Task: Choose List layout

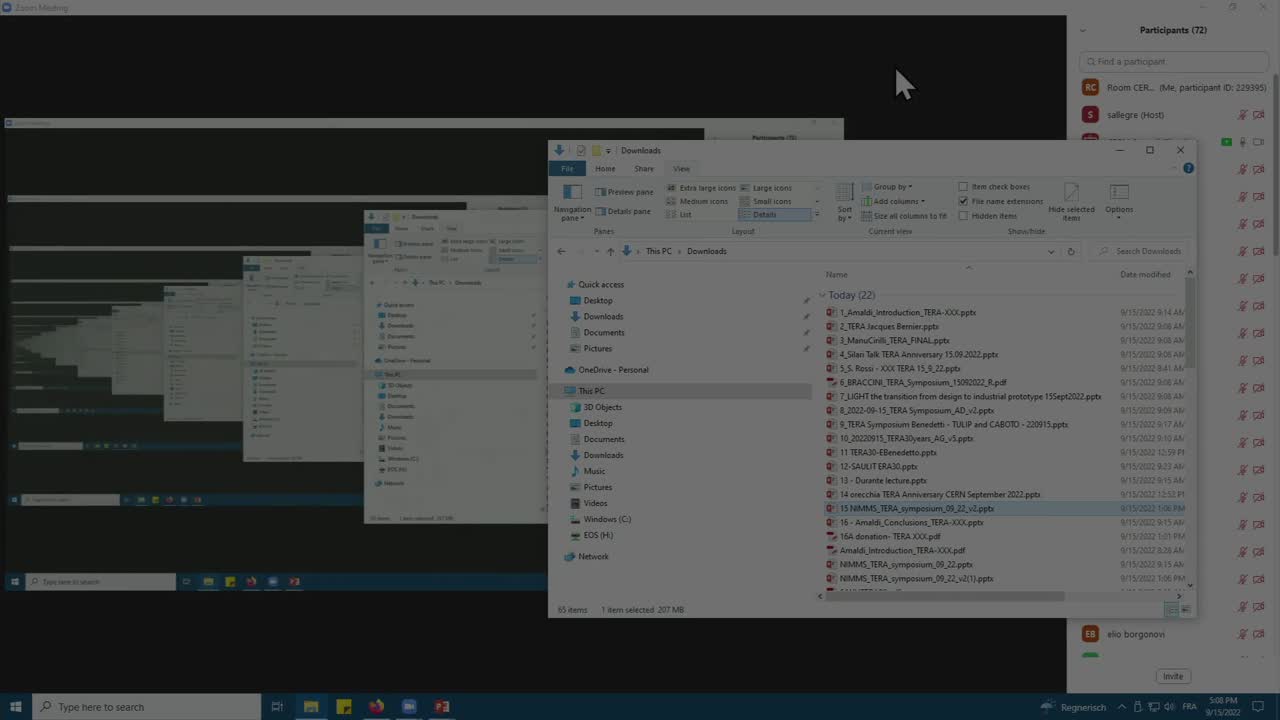Action: coord(679,215)
